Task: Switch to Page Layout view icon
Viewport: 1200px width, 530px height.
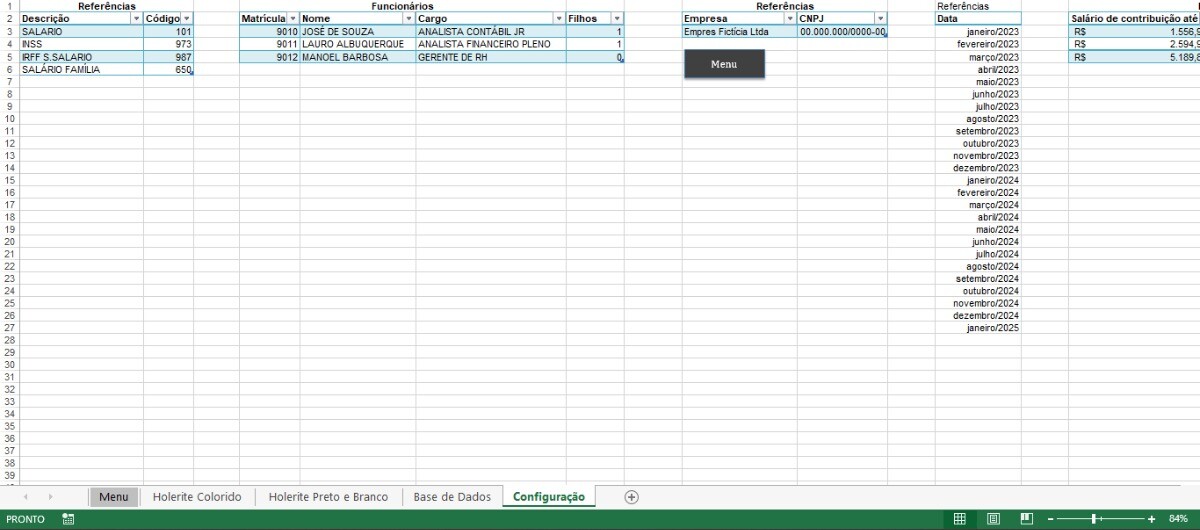Action: coord(994,519)
